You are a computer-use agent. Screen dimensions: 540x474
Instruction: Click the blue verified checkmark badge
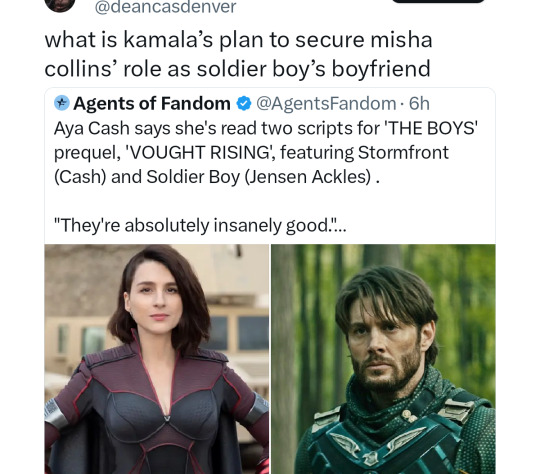point(244,103)
